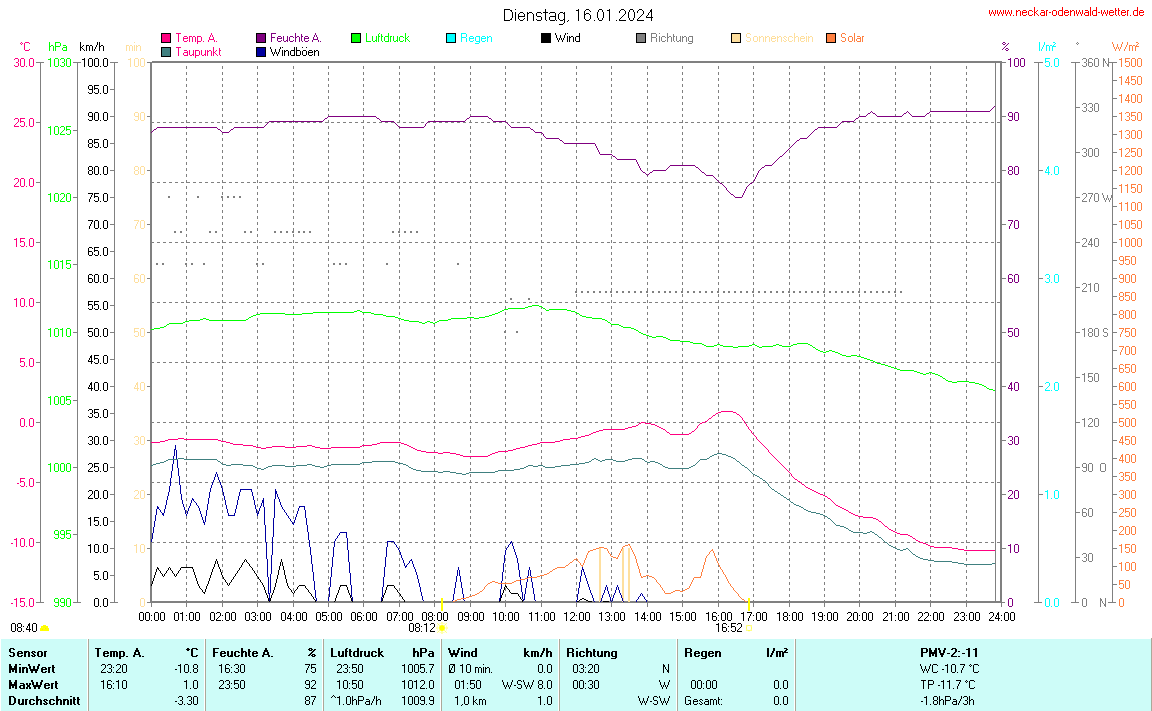The width and height of the screenshot is (1152, 711).
Task: Click the teal Taupunkt legend square
Action: [166, 52]
